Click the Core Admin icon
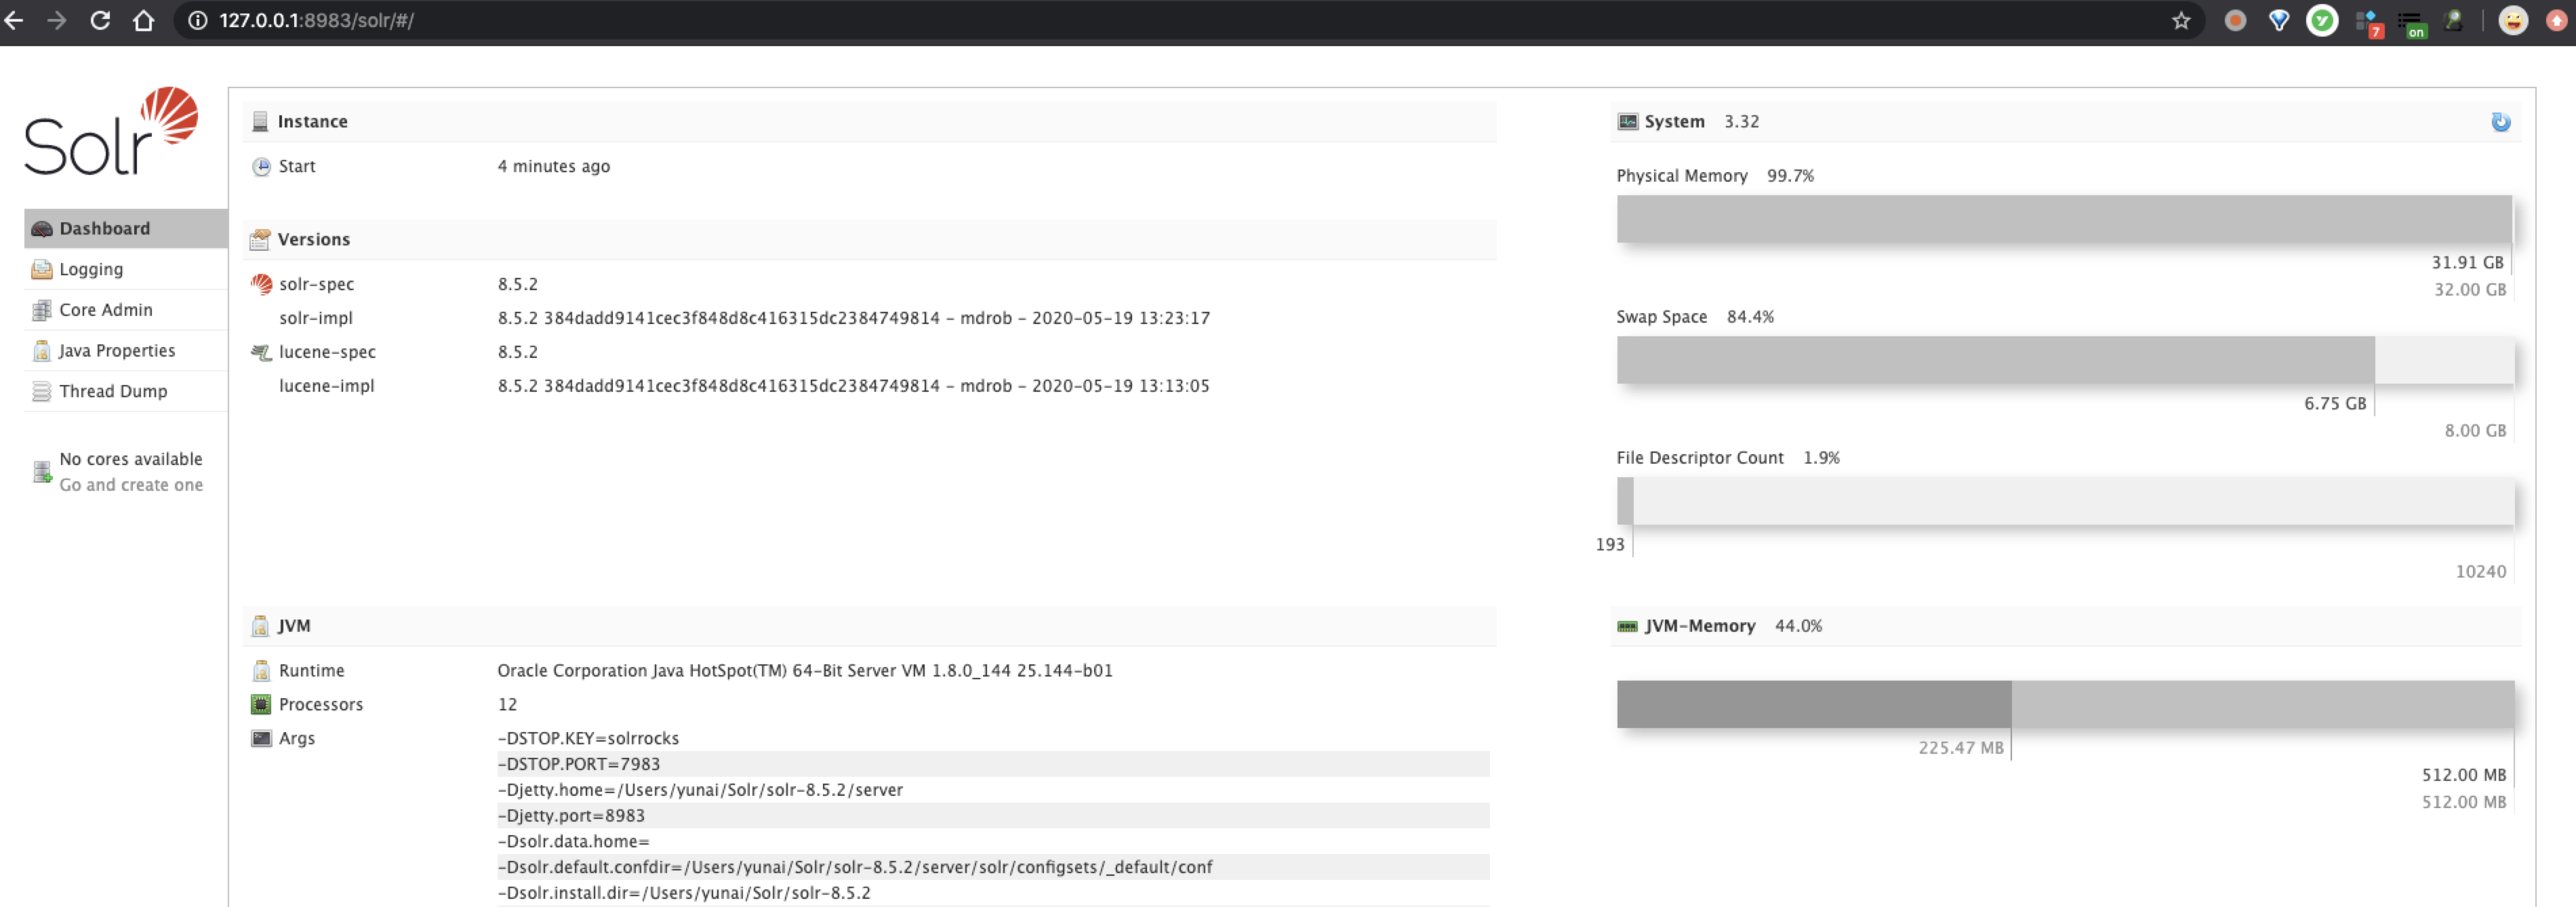Image resolution: width=2576 pixels, height=907 pixels. (x=41, y=310)
